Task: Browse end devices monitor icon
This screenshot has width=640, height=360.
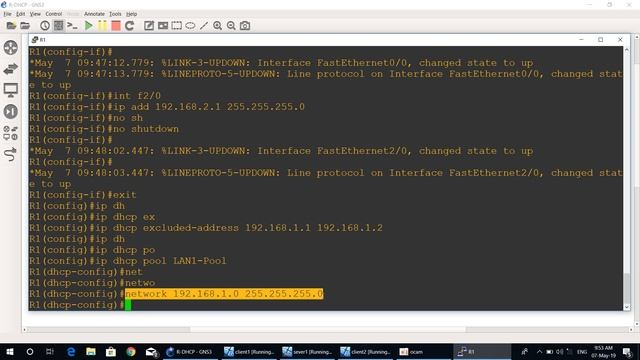Action: point(11,90)
